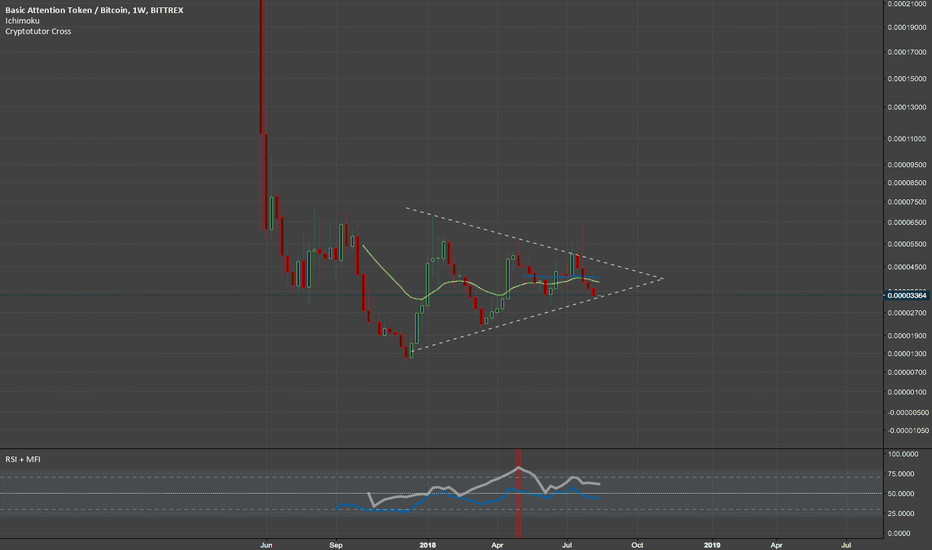Click the Sep label on time axis
This screenshot has height=550, width=932.
pyautogui.click(x=336, y=545)
